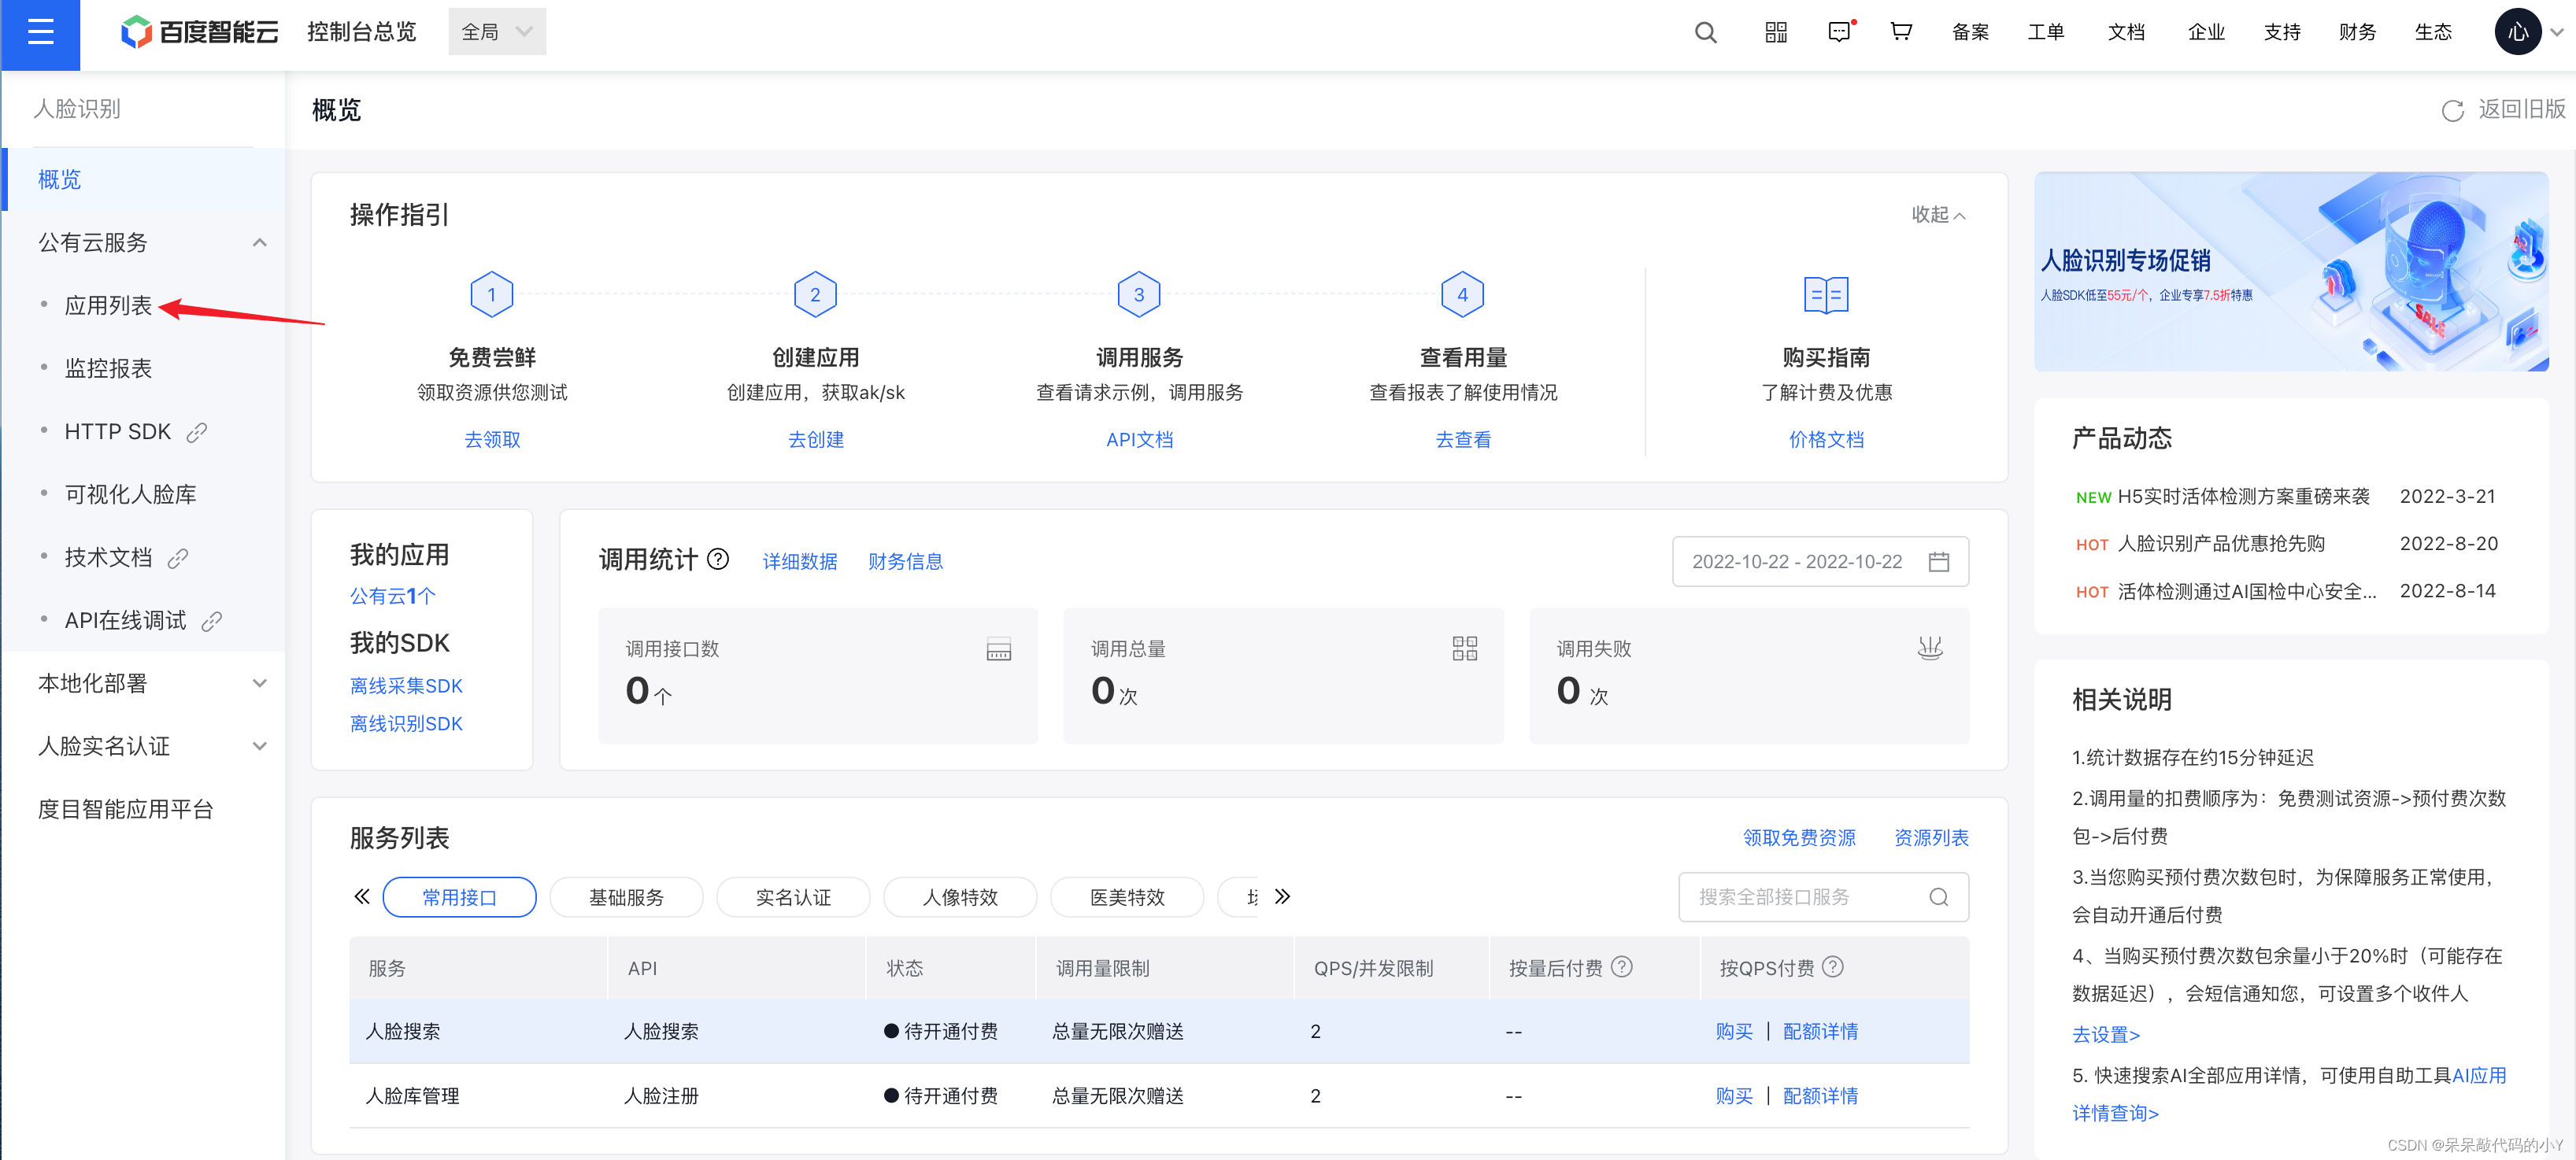Select the 常用接口 service tab

coord(459,896)
